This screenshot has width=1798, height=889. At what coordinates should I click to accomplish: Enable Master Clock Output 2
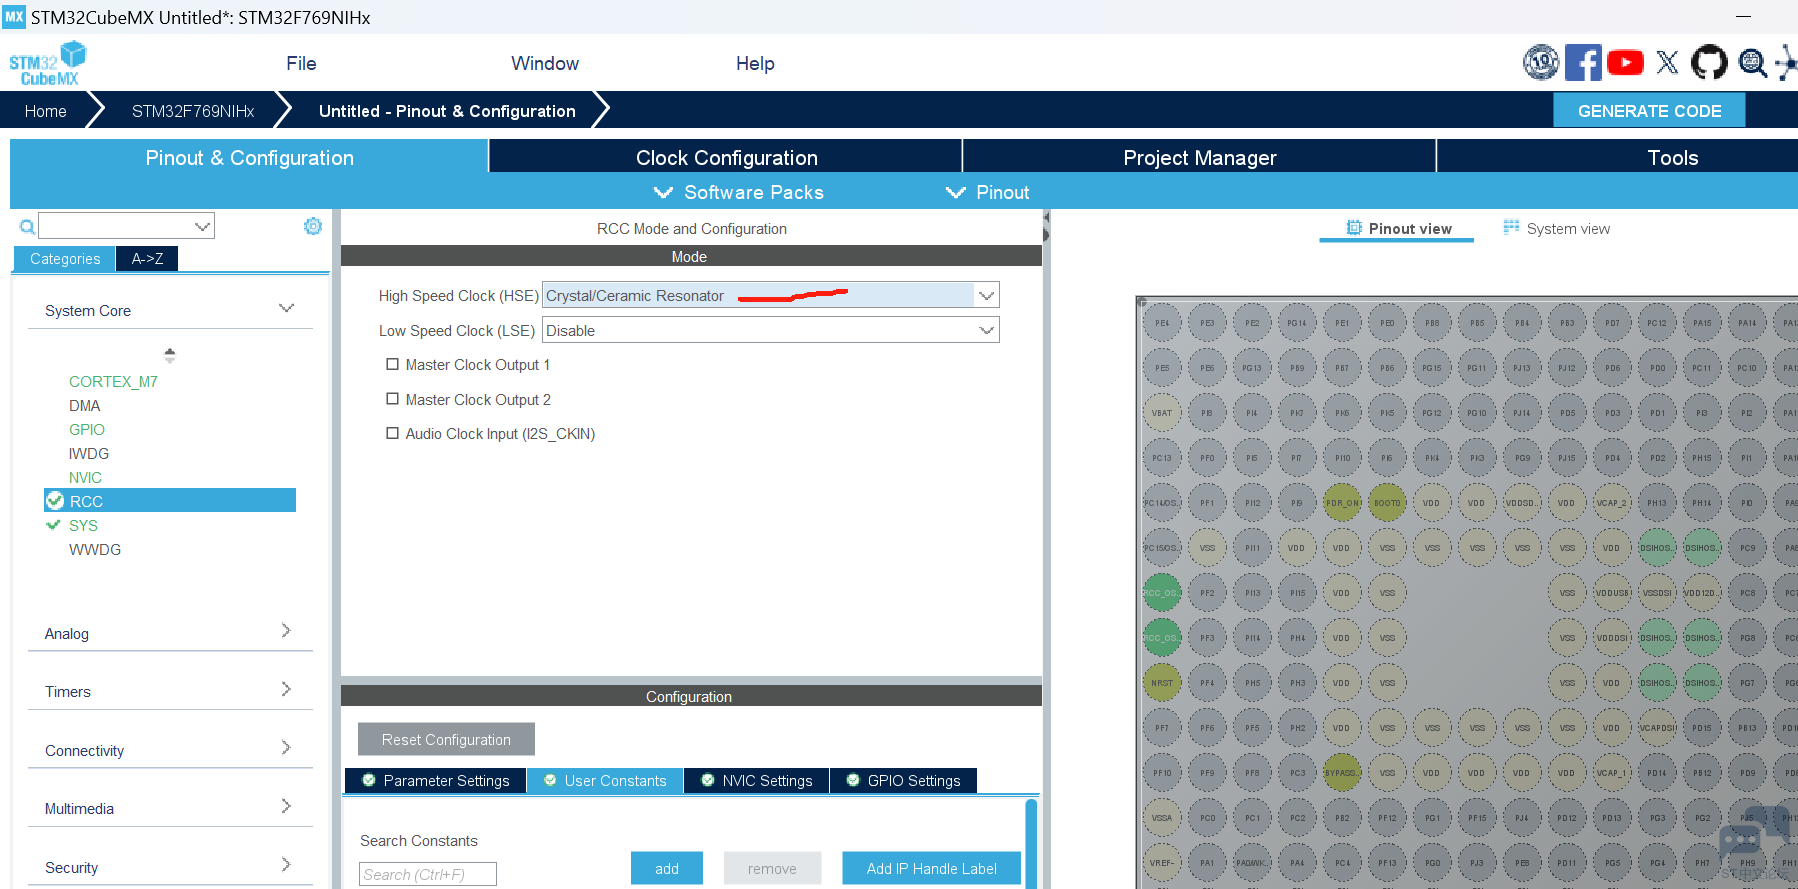(393, 399)
